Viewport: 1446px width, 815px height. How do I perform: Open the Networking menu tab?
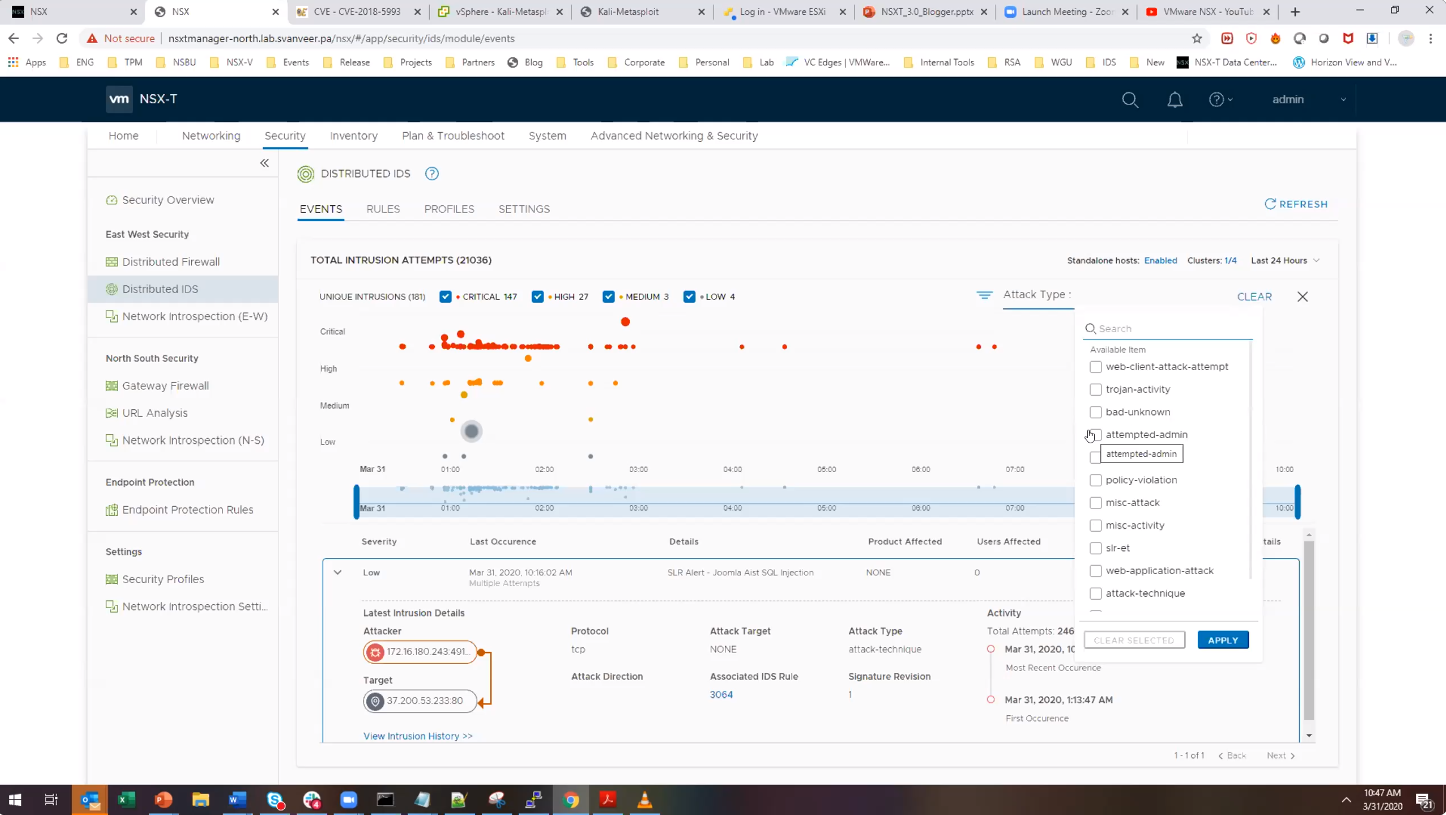pos(211,136)
